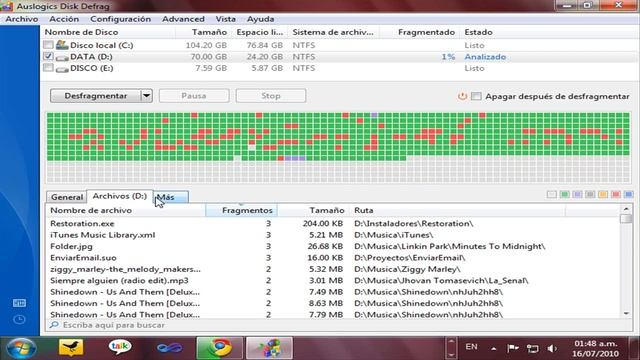Click the Disco local (C:) drive icon
The width and height of the screenshot is (640, 360).
click(62, 45)
